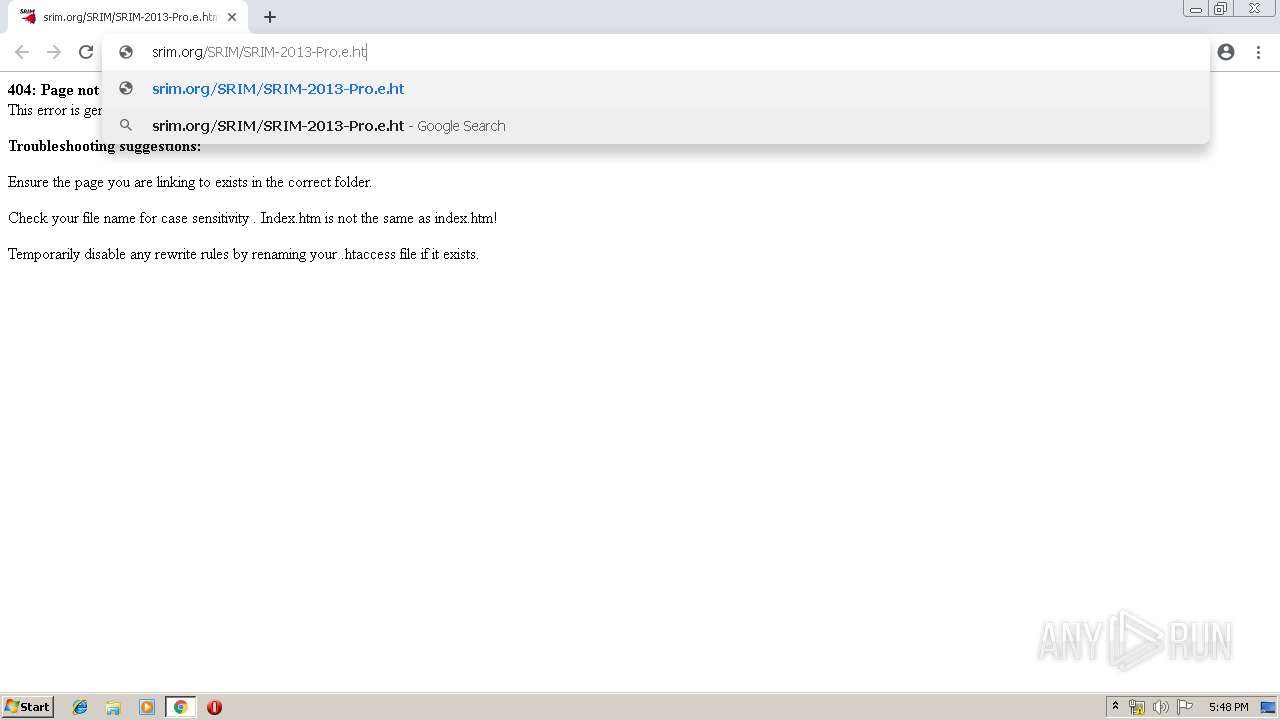Screen dimensions: 1280x720
Task: Click the 'Troubleshooting suggestions:' heading
Action: click(104, 146)
